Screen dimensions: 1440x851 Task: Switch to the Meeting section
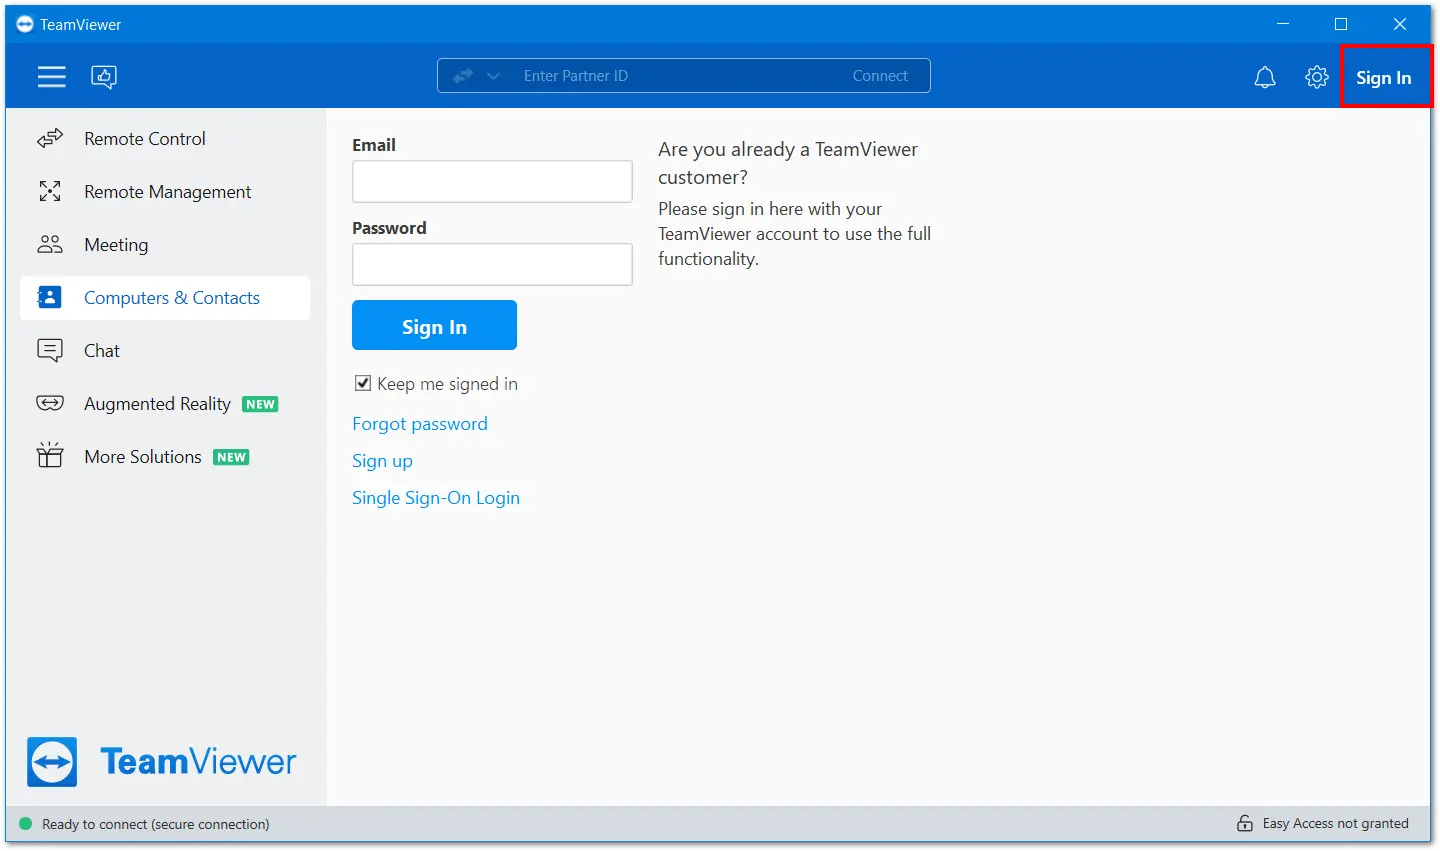point(165,245)
